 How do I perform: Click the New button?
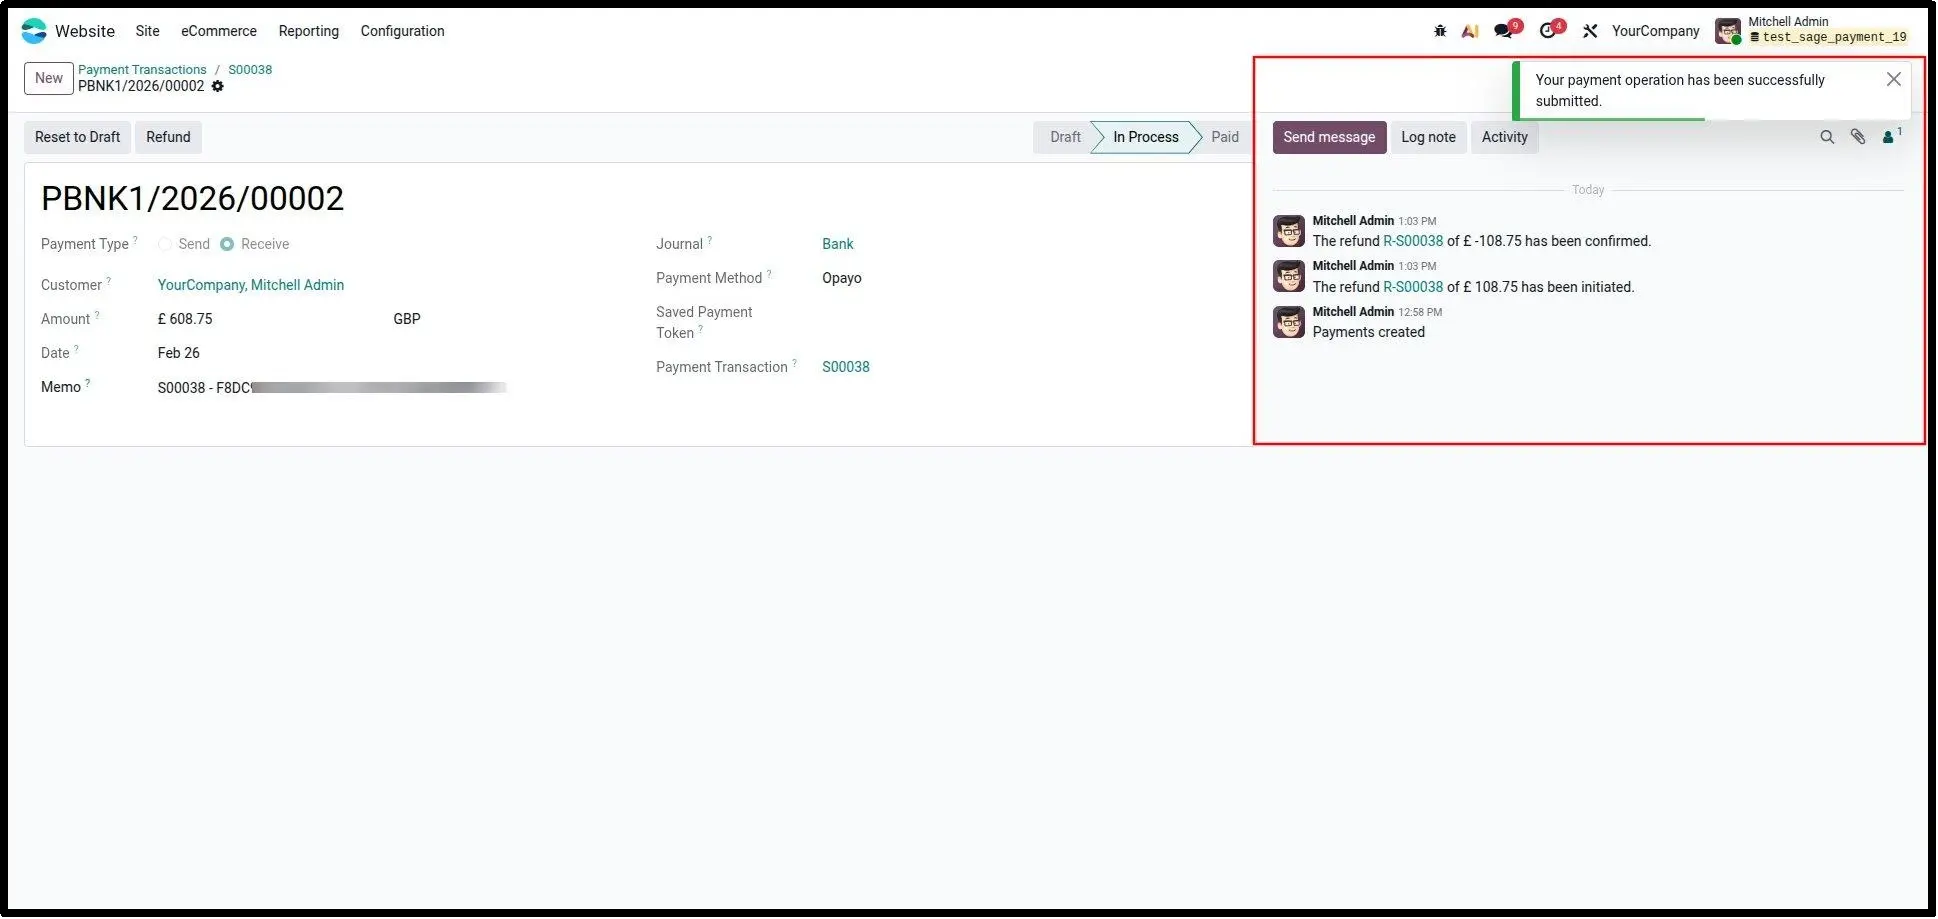click(x=49, y=78)
